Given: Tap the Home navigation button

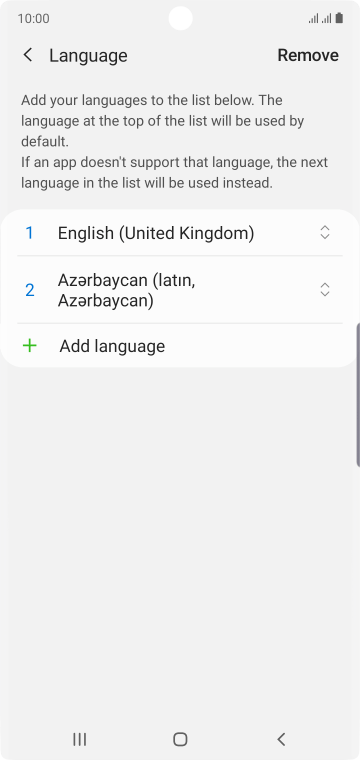Looking at the screenshot, I should pos(180,739).
